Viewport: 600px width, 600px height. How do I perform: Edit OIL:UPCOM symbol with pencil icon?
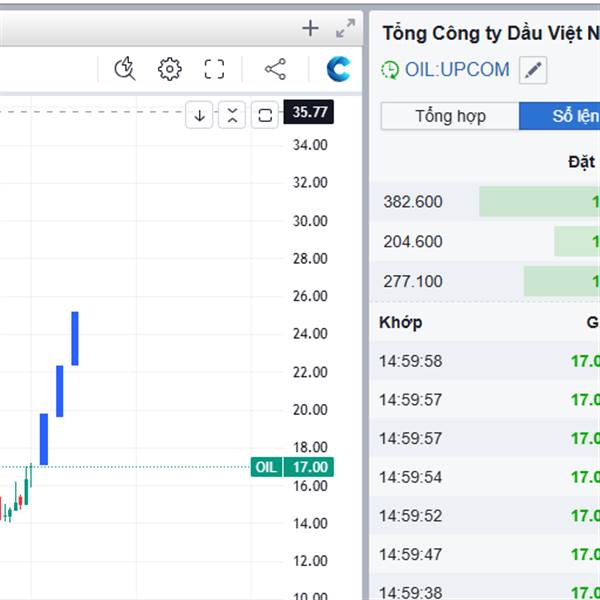coord(533,70)
